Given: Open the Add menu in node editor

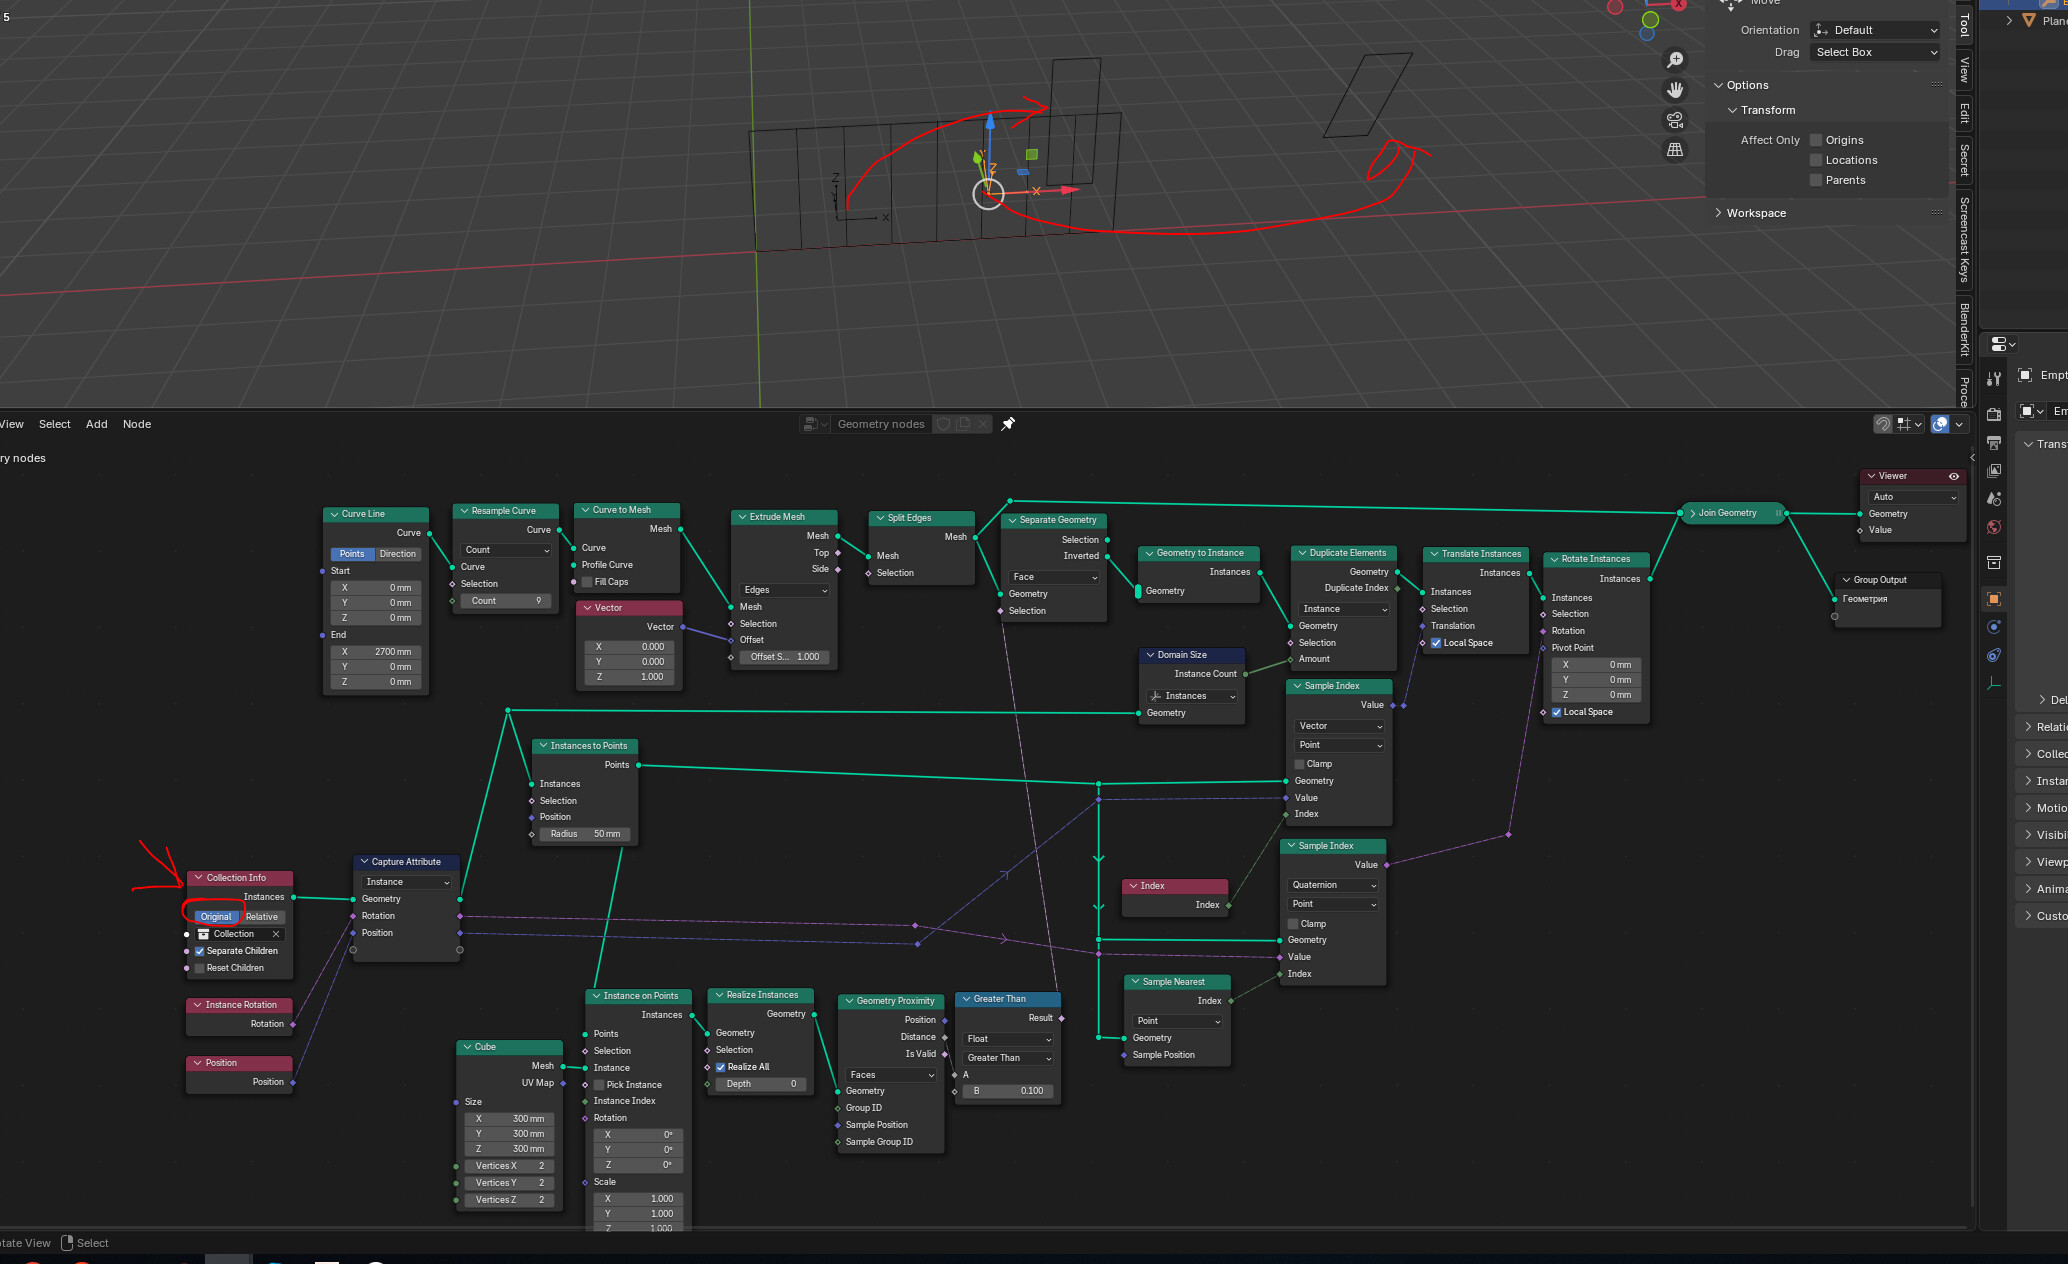Looking at the screenshot, I should [x=97, y=424].
